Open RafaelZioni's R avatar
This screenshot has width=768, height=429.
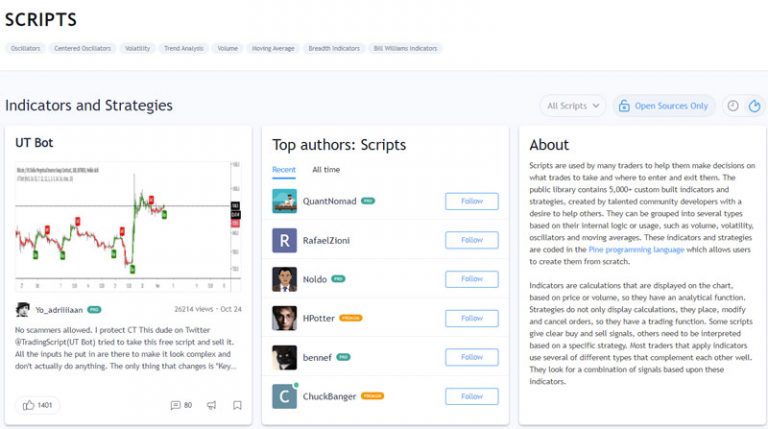[285, 240]
